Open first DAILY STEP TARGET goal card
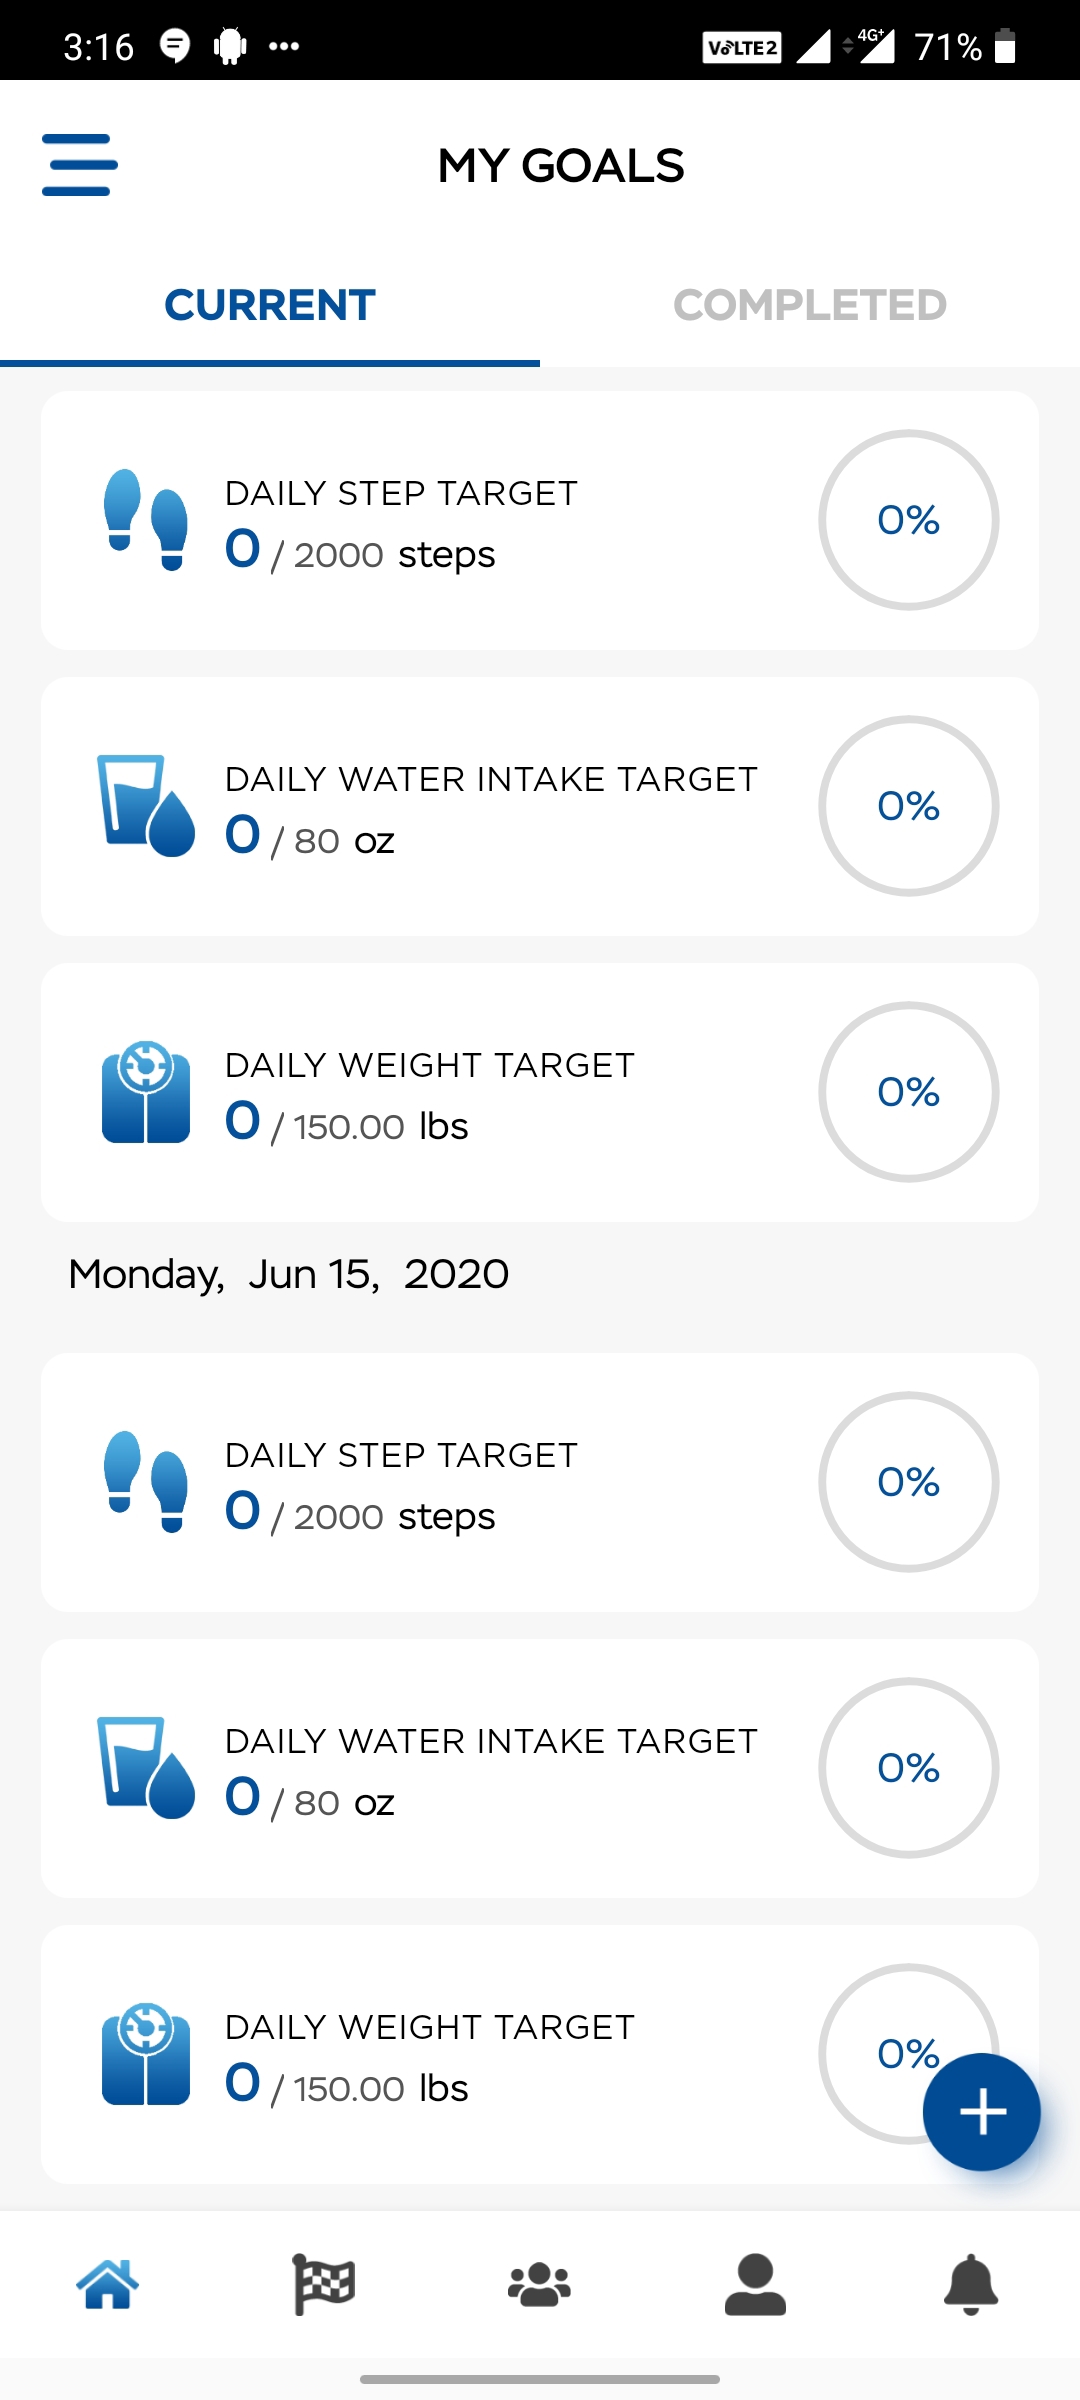 tap(540, 520)
